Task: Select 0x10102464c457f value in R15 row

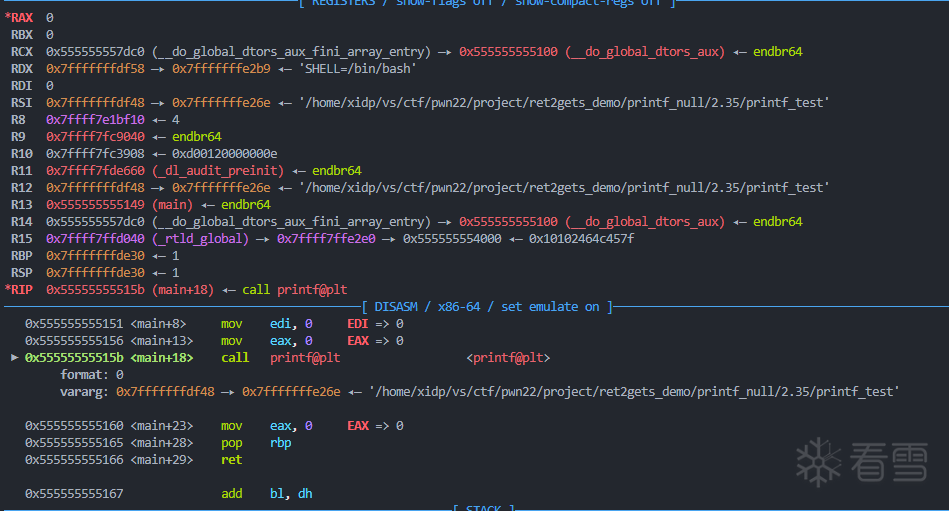Action: 582,239
